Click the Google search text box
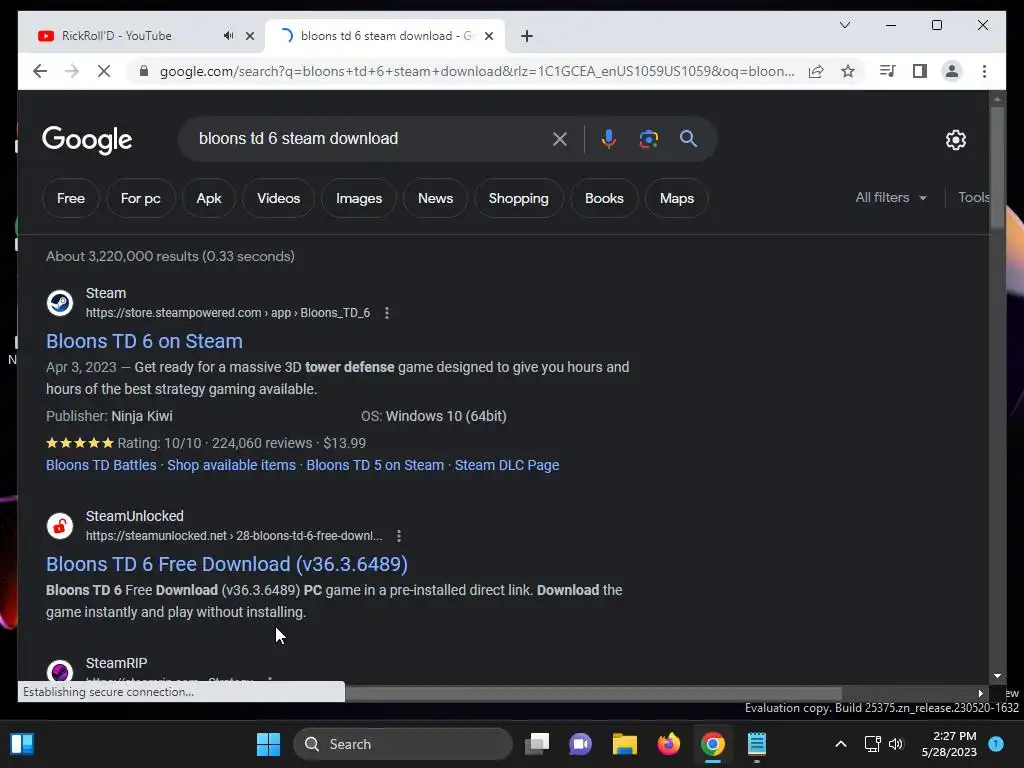 (369, 138)
